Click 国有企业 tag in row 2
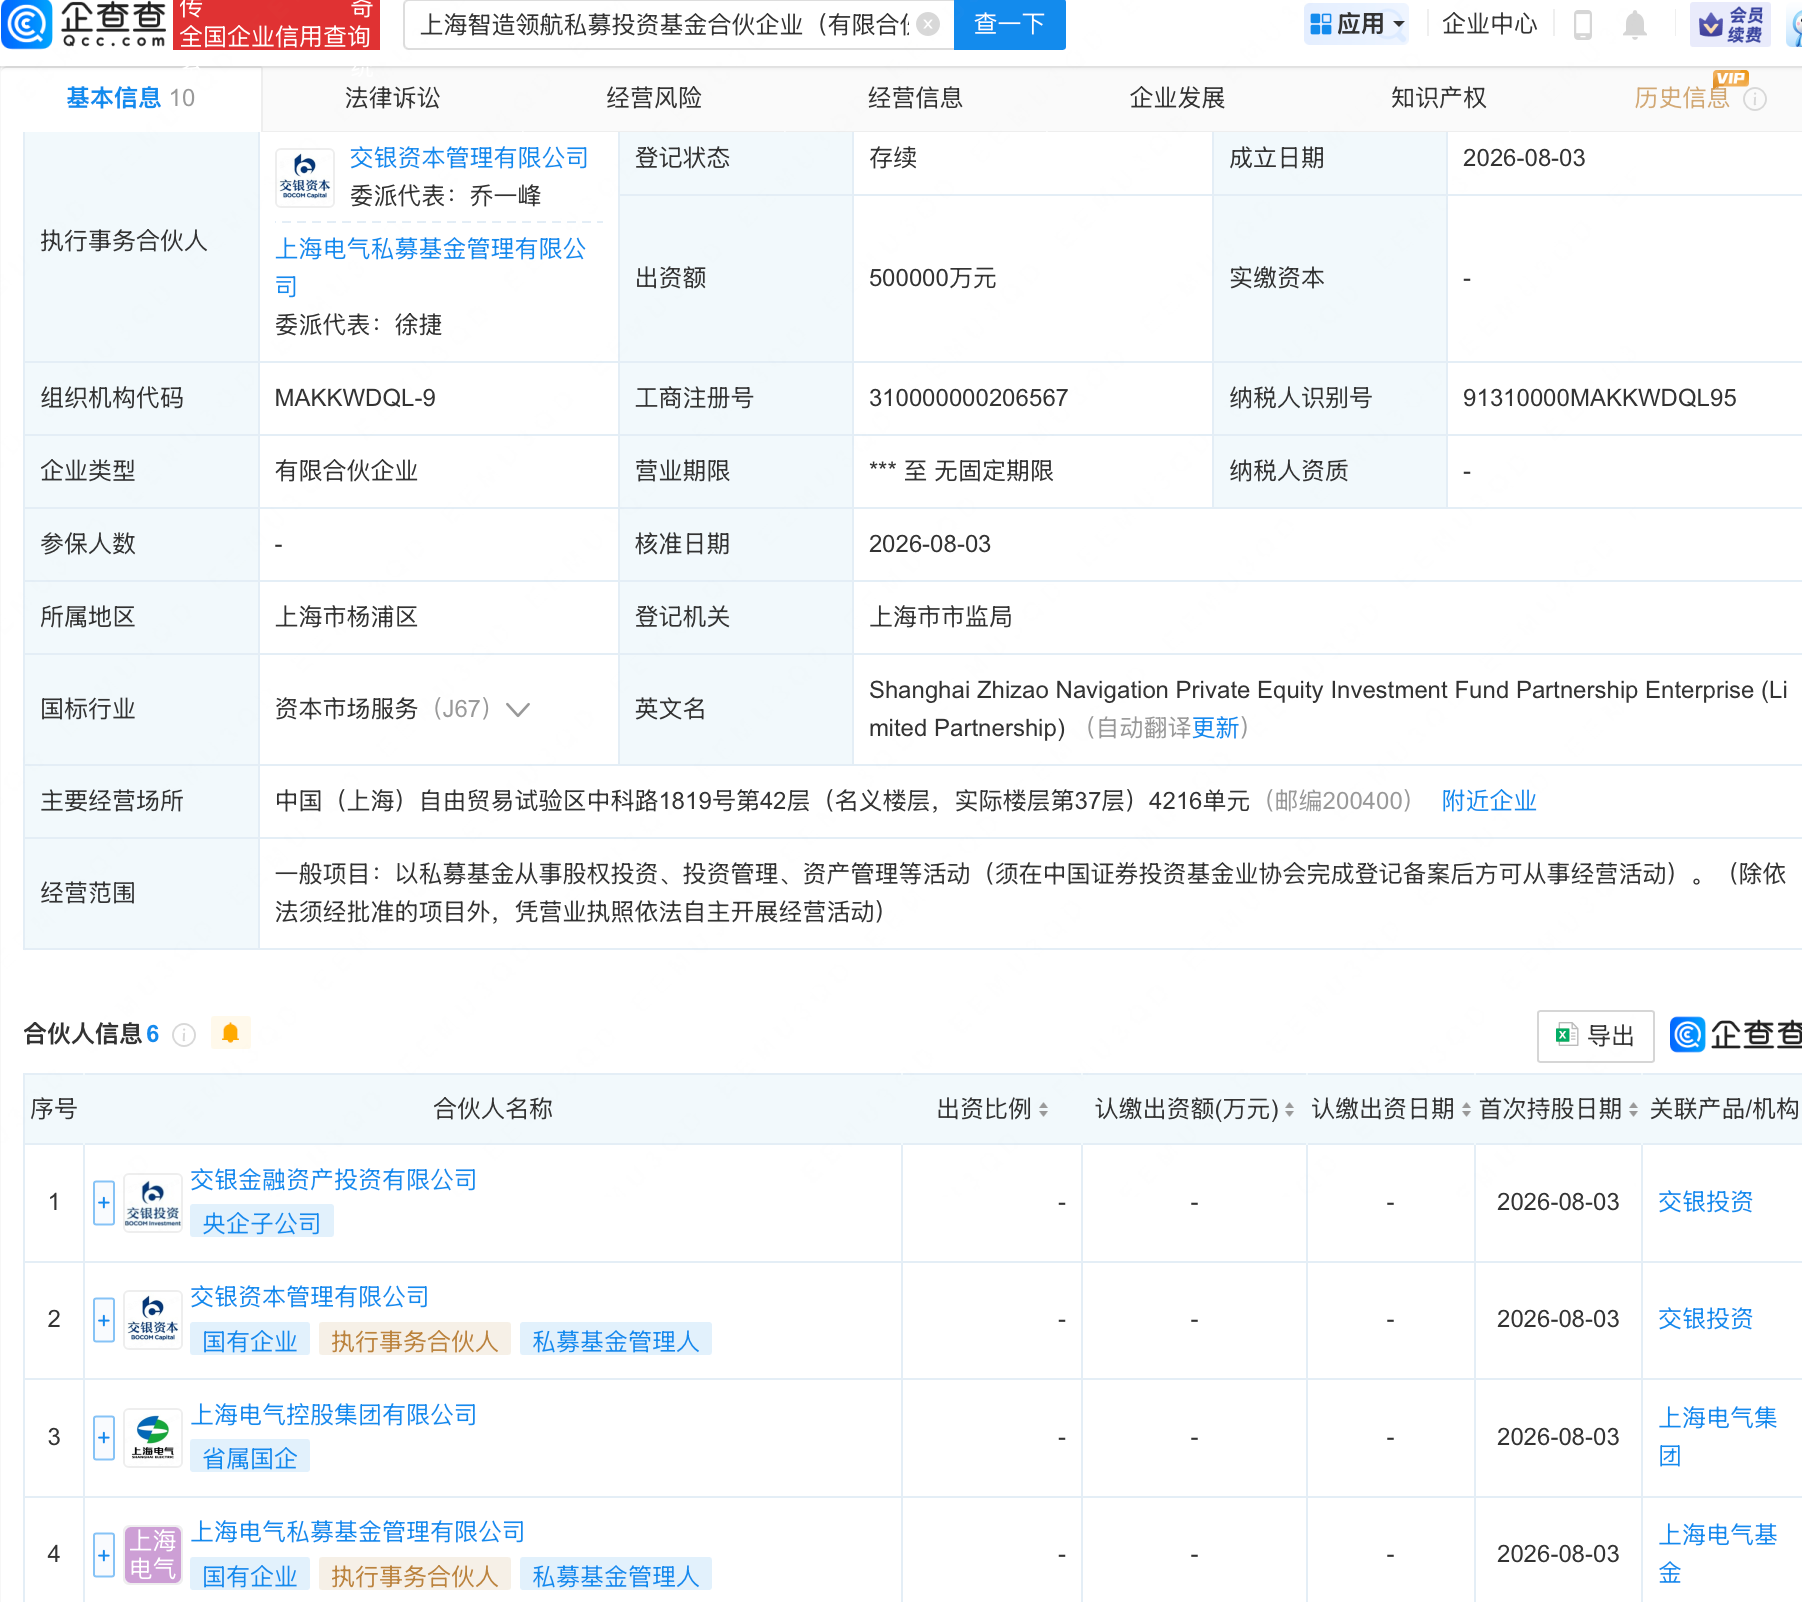 click(x=250, y=1341)
